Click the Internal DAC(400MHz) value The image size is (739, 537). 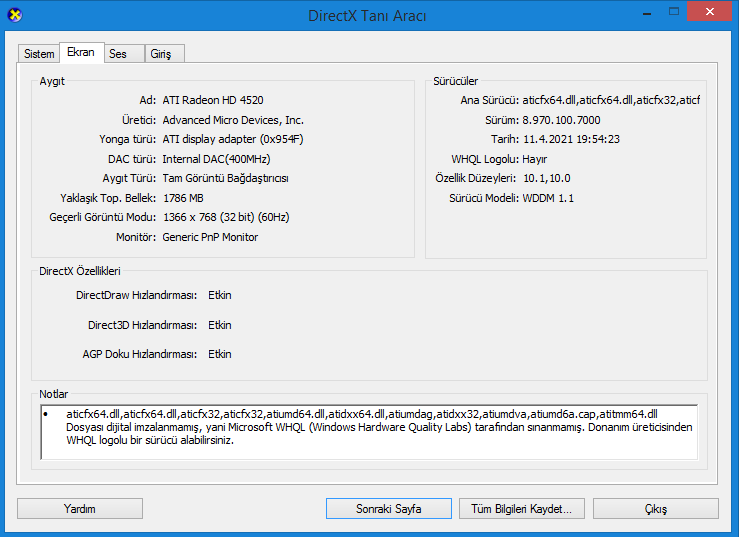coord(216,159)
